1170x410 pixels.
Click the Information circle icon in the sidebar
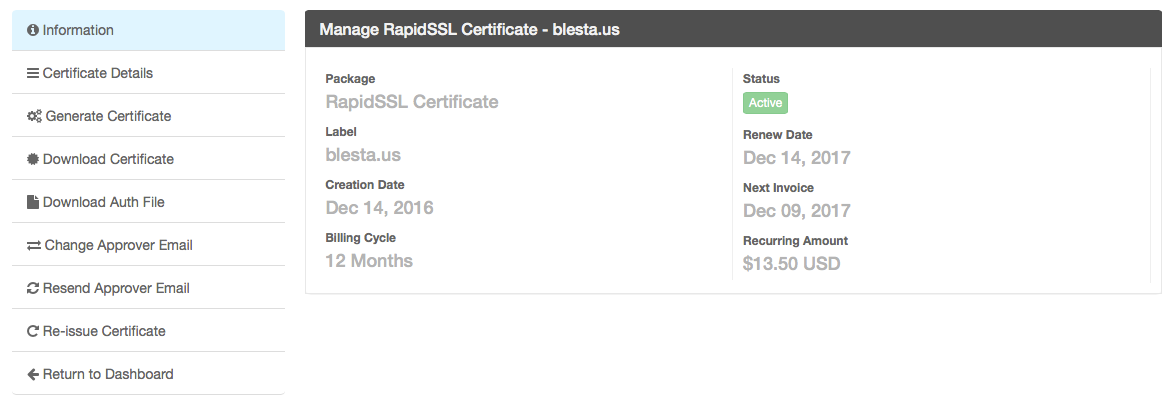click(x=33, y=31)
